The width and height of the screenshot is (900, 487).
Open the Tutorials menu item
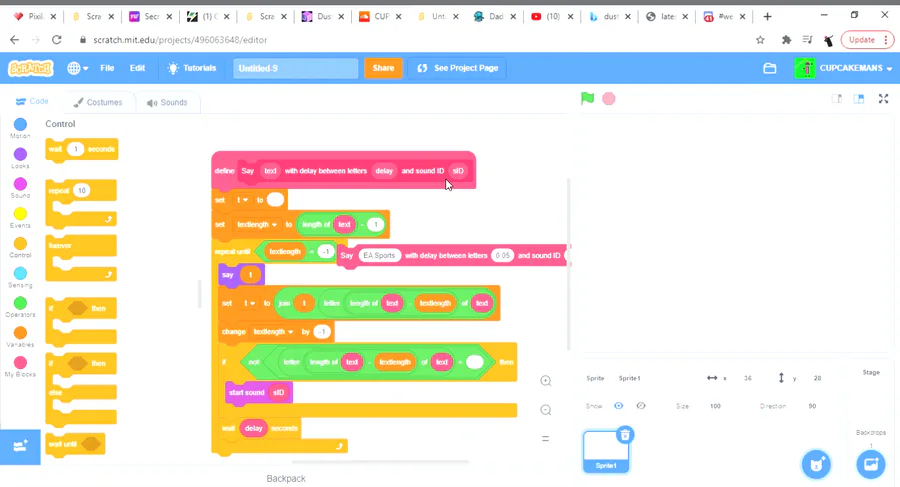[x=192, y=68]
